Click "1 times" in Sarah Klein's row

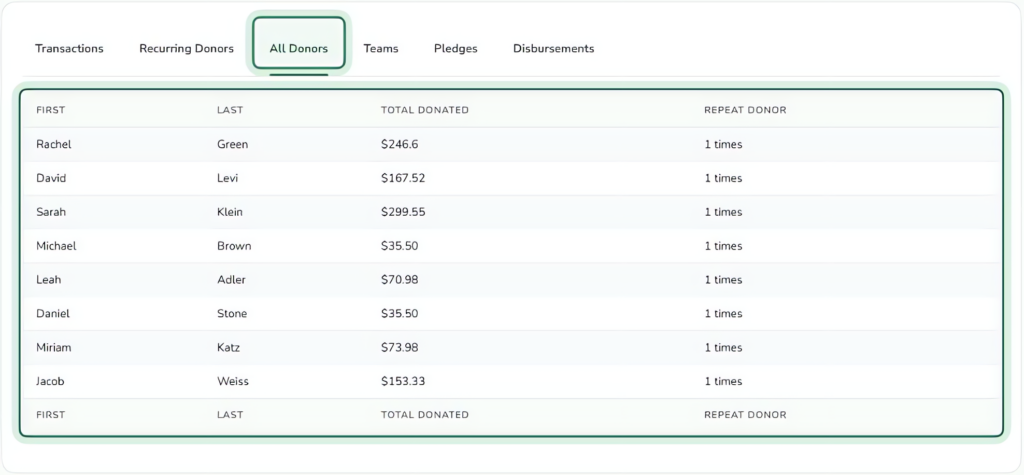[x=723, y=212]
